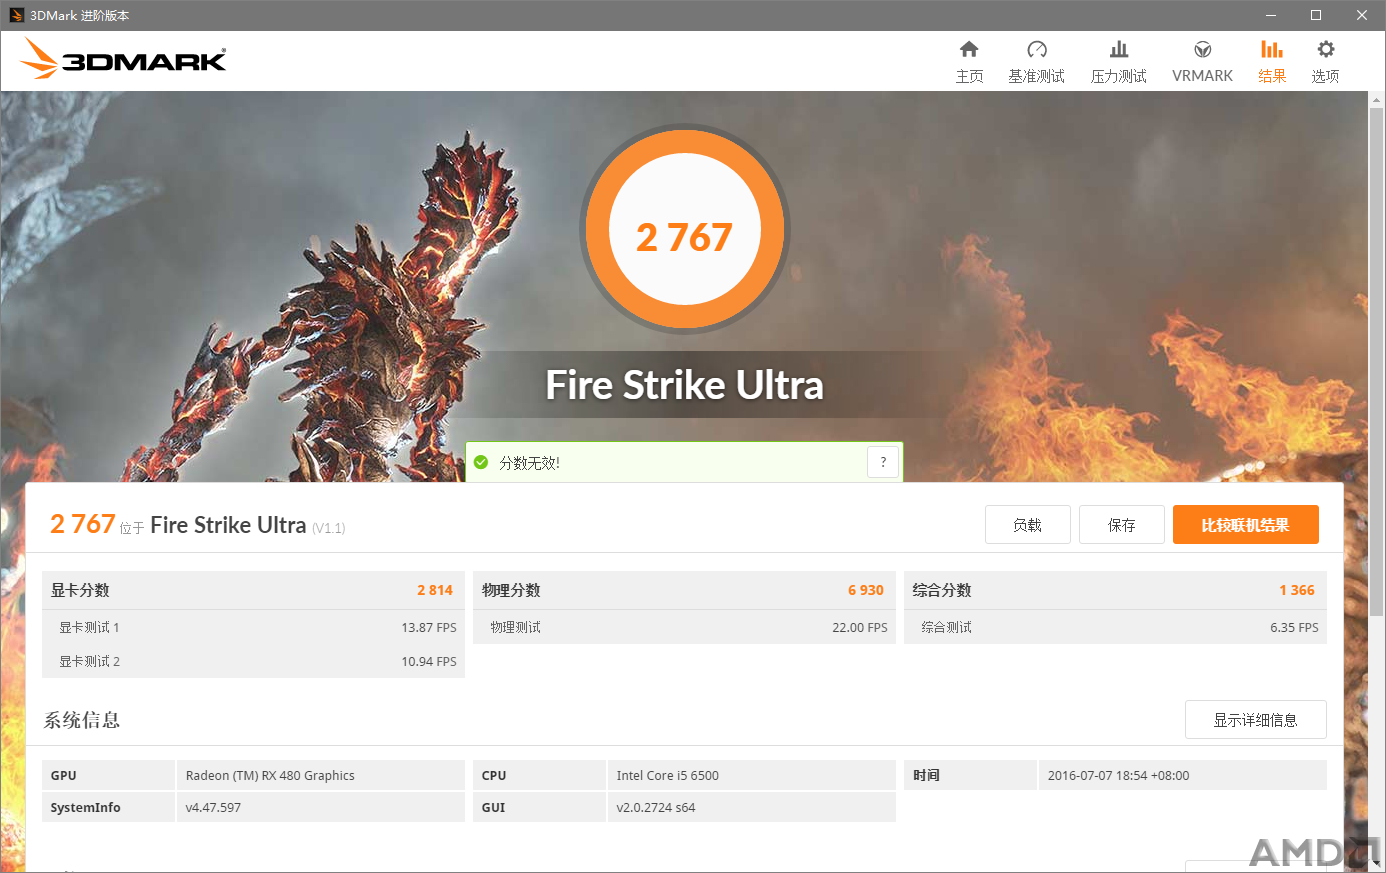Screen dimensions: 1386x873
Task: Click the 显卡测试 2 10.94 FPS row
Action: click(x=253, y=661)
